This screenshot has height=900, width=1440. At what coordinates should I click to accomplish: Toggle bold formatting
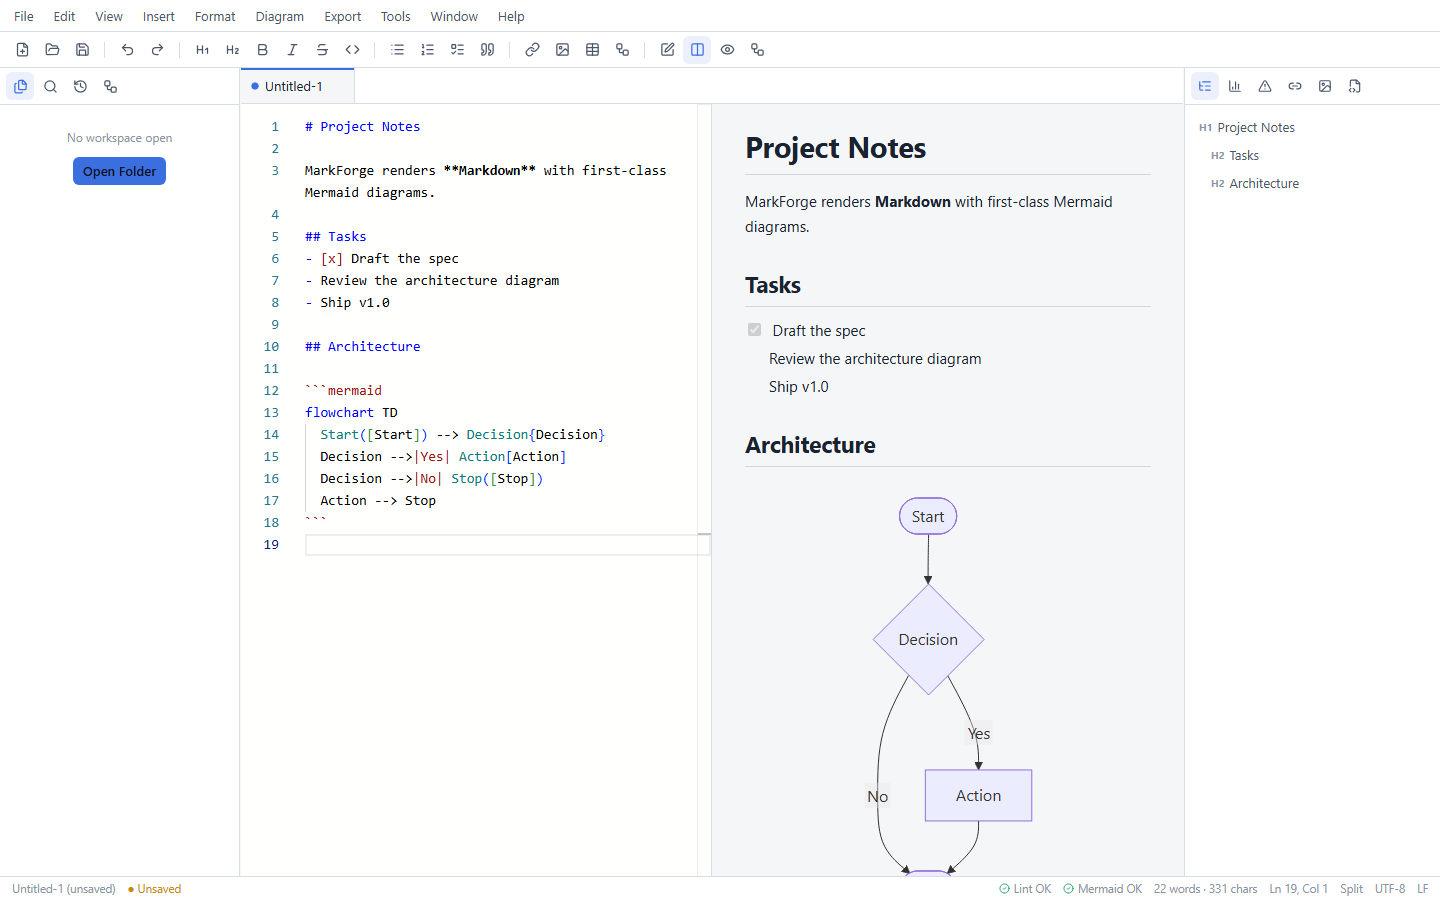(x=263, y=50)
